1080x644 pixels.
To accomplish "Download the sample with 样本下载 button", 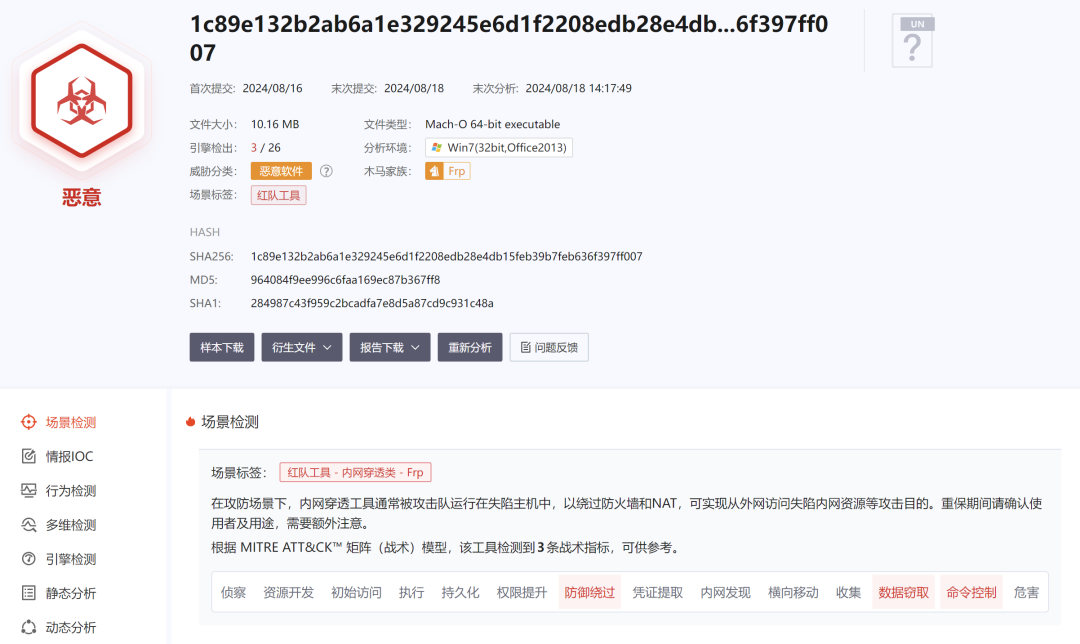I will pos(222,347).
